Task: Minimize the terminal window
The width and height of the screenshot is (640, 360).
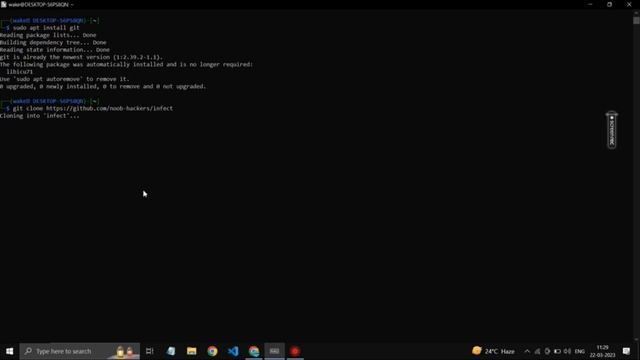Action: (x=590, y=4)
